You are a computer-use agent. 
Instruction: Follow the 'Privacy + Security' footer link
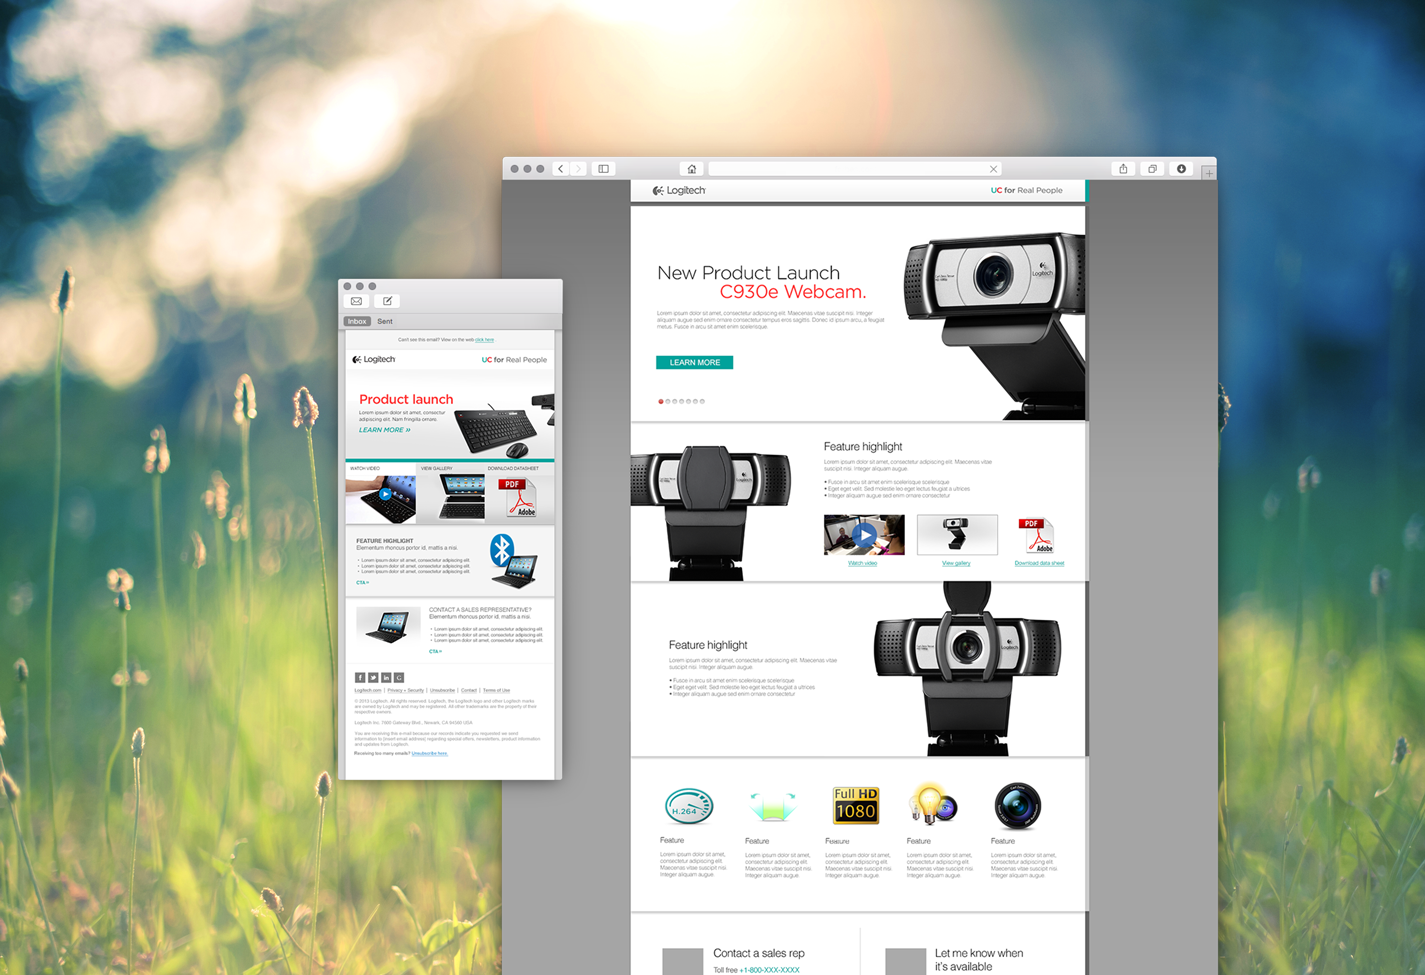406,690
